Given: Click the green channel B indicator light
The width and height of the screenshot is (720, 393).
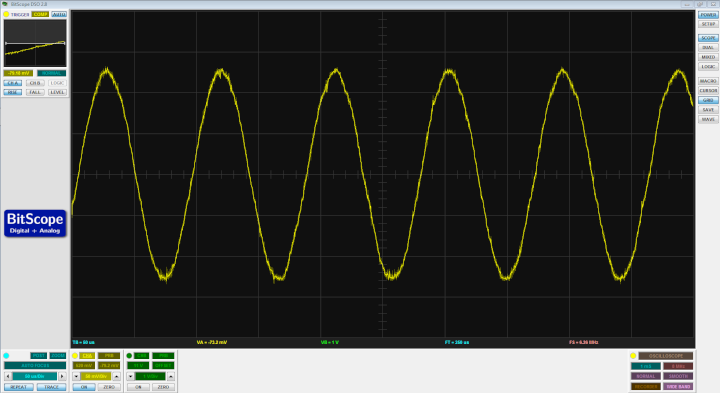Looking at the screenshot, I should (129, 356).
